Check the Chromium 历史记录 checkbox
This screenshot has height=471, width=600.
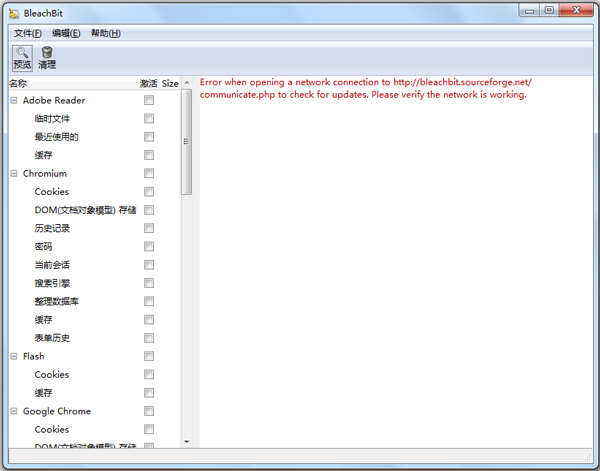click(x=149, y=228)
